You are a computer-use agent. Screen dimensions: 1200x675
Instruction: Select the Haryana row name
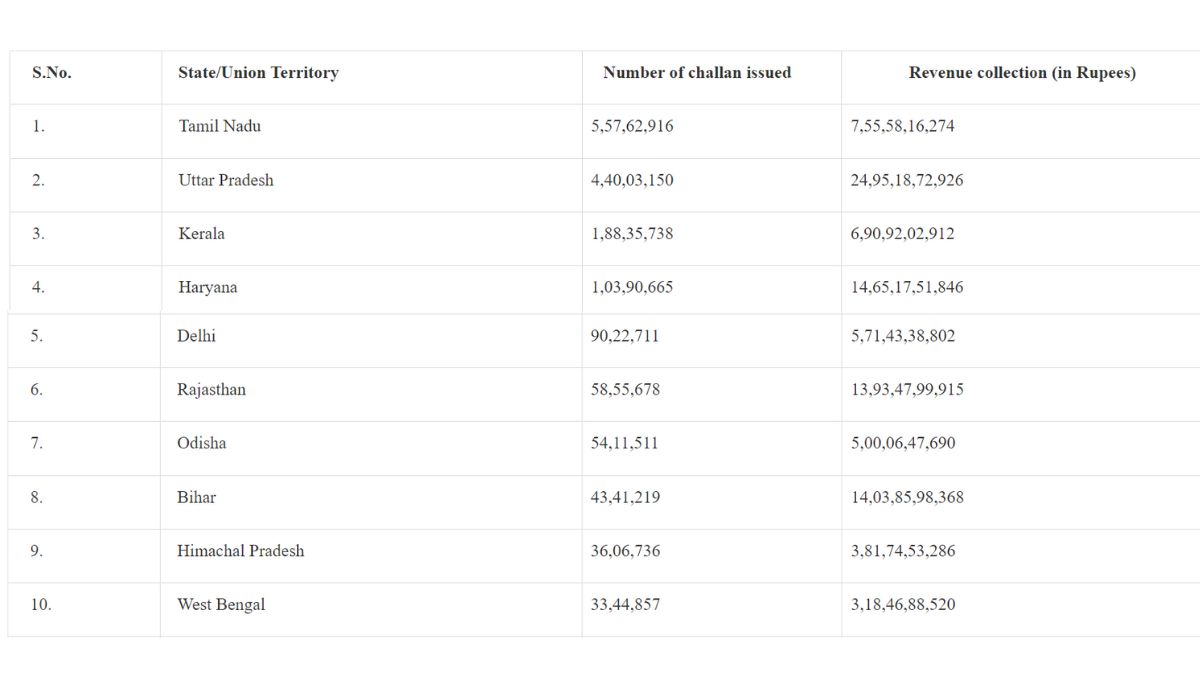(x=208, y=287)
